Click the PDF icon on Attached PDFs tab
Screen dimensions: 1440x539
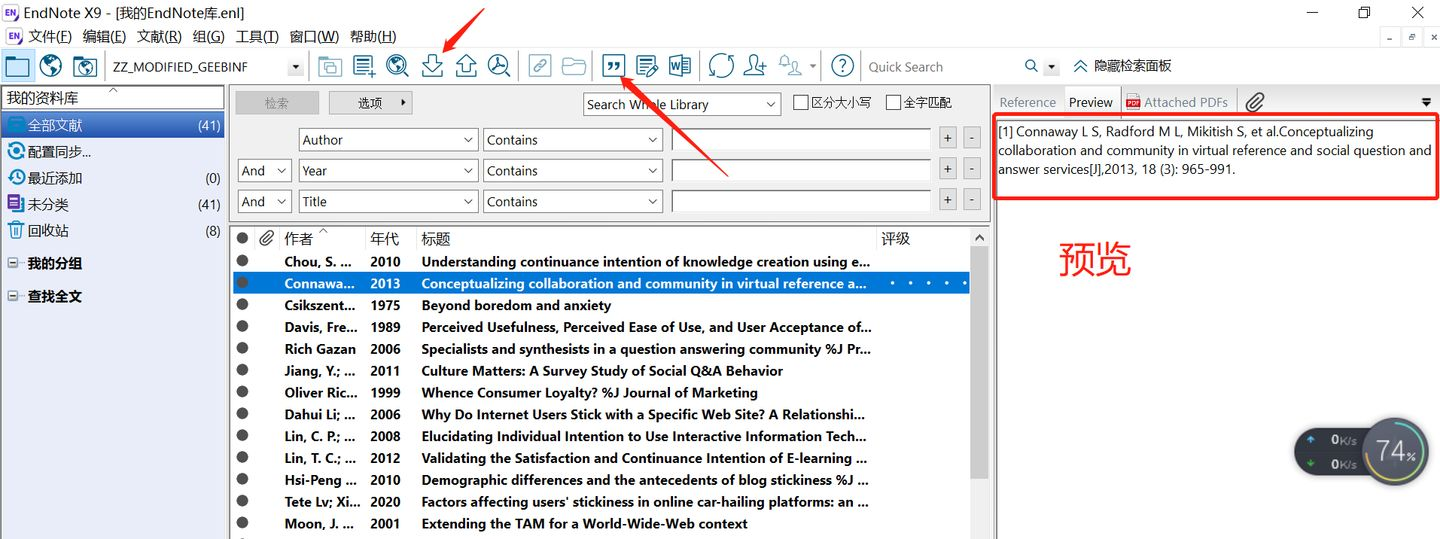[x=1133, y=102]
